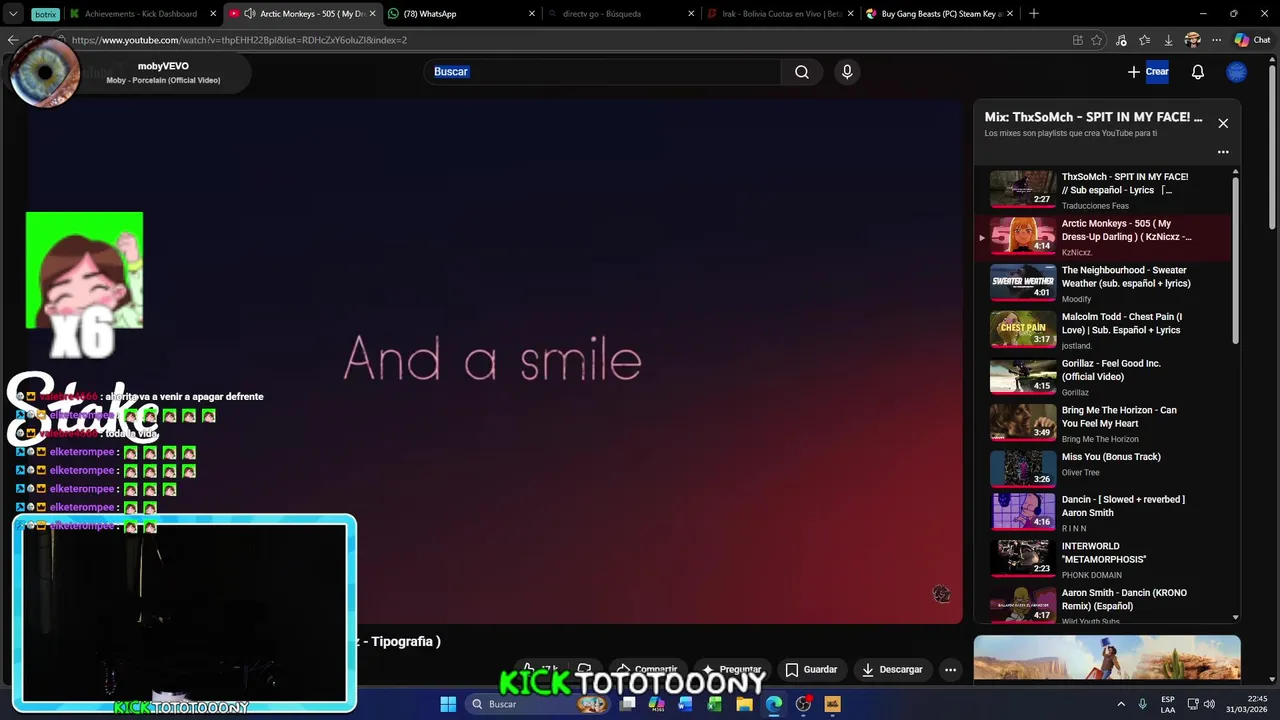Click the system tray microphone icon
This screenshot has height=720, width=1280.
click(1142, 704)
